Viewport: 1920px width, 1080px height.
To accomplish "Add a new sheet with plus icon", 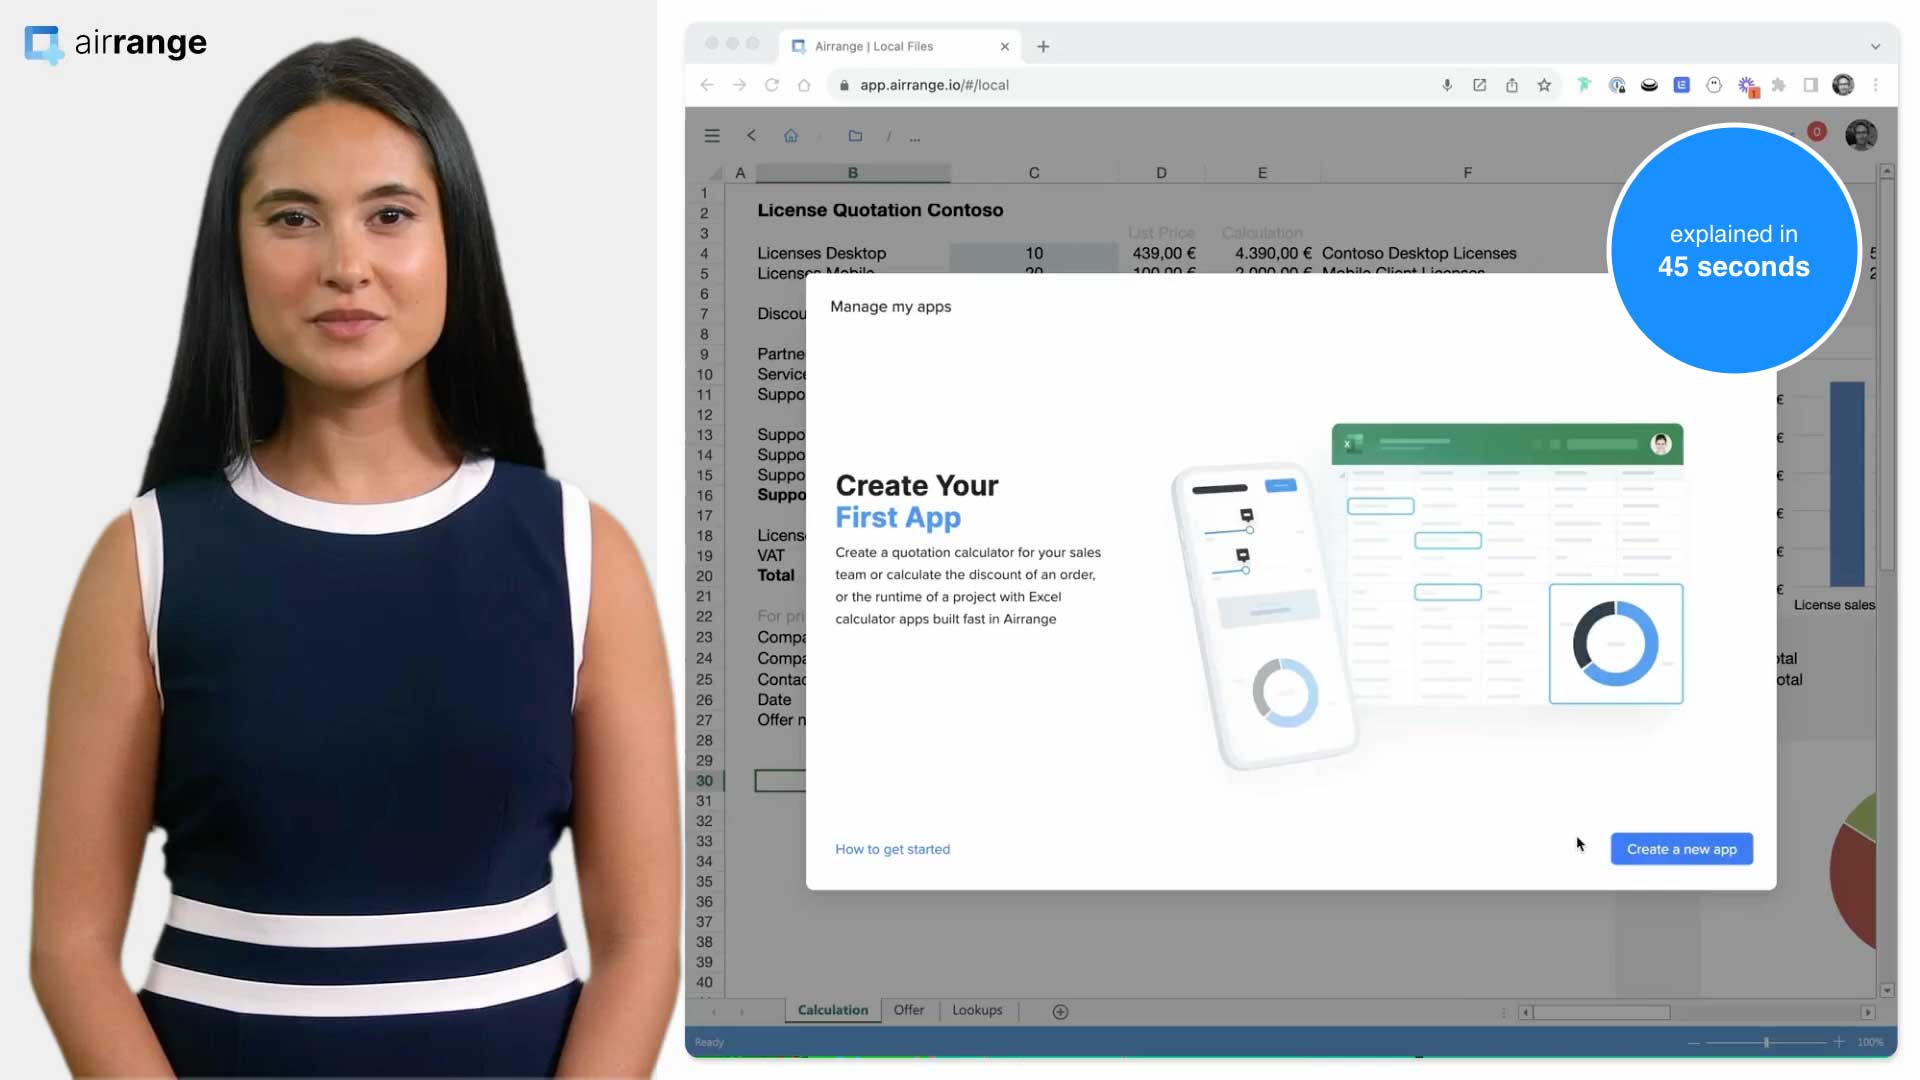I will tap(1060, 1012).
